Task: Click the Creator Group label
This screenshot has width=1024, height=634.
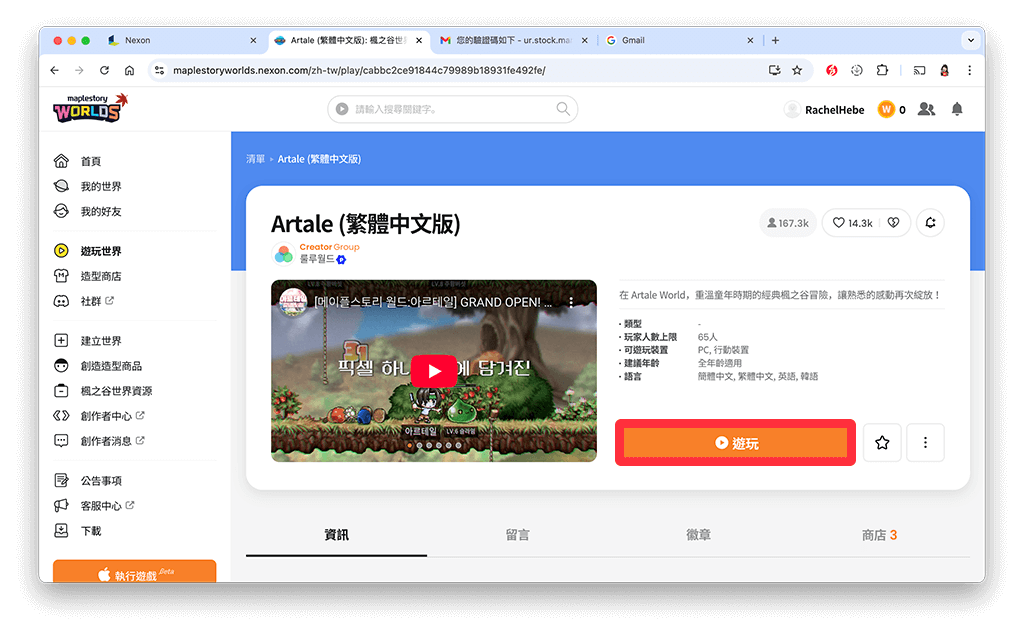Action: 329,247
